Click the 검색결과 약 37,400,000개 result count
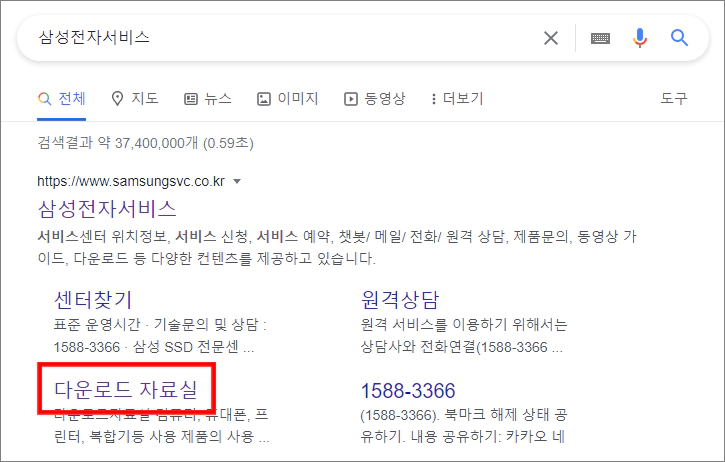This screenshot has height=462, width=725. pos(146,143)
